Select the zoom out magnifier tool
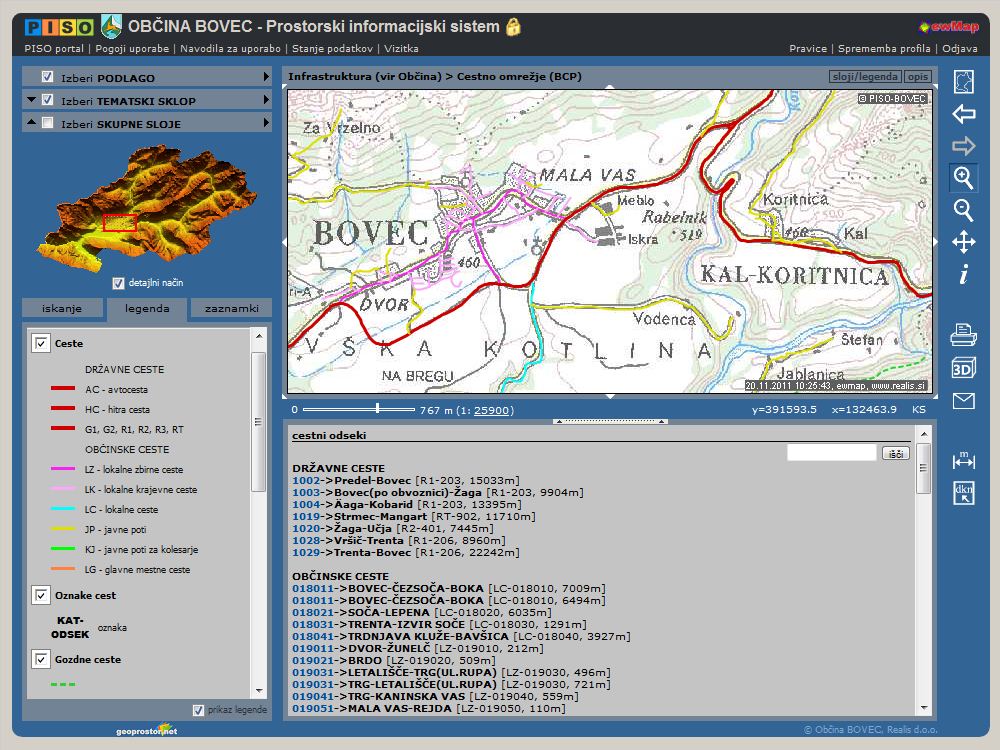The height and width of the screenshot is (750, 1000). click(x=963, y=209)
